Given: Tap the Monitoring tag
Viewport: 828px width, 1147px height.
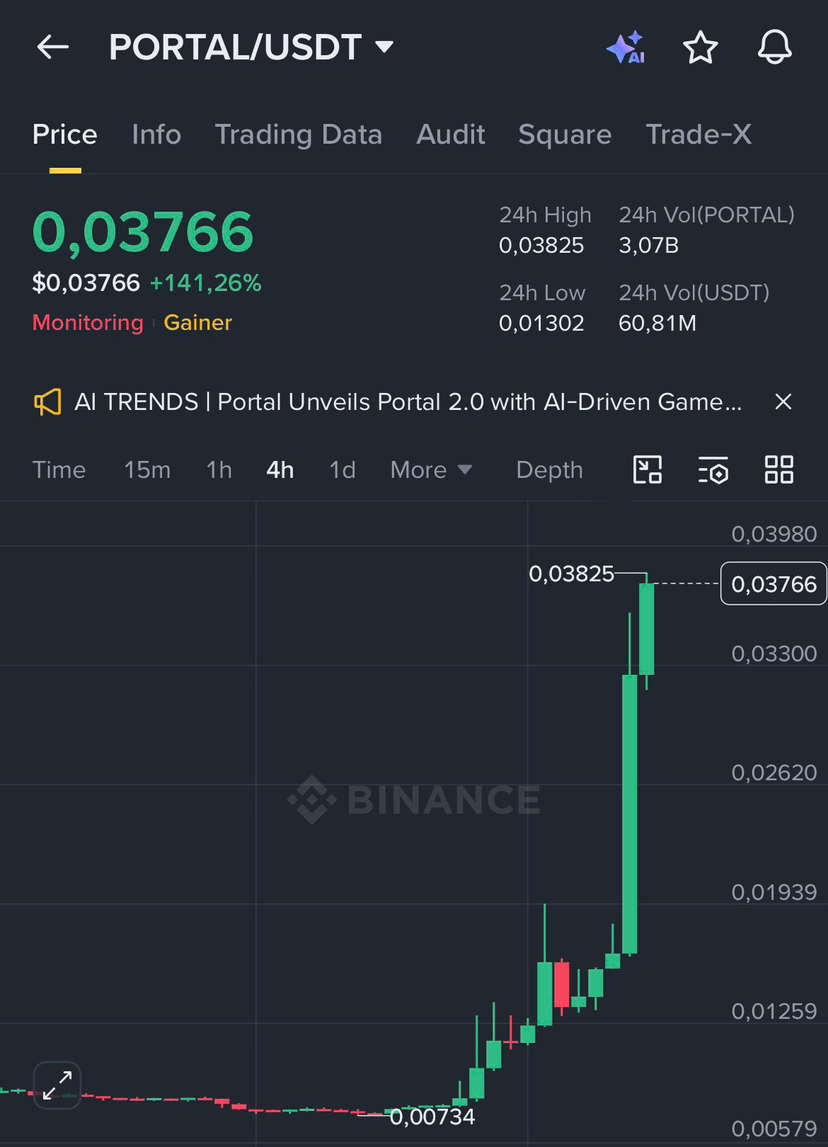Looking at the screenshot, I should click(88, 323).
